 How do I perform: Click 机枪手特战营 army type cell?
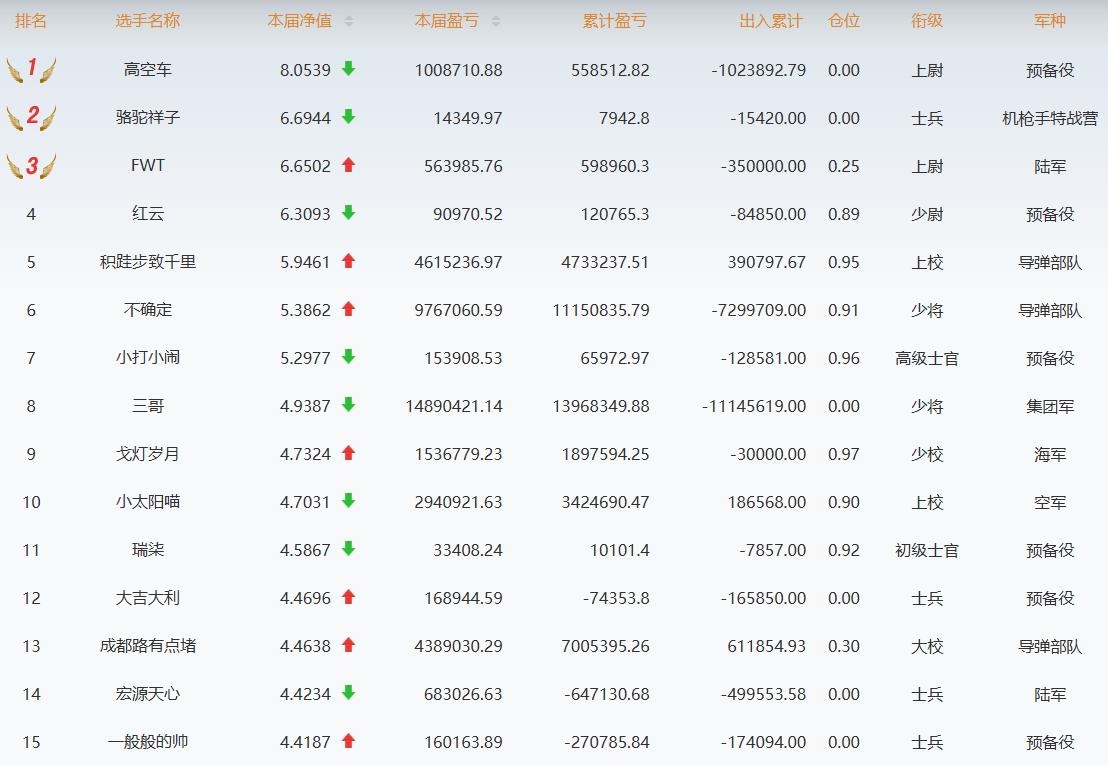(x=1049, y=118)
